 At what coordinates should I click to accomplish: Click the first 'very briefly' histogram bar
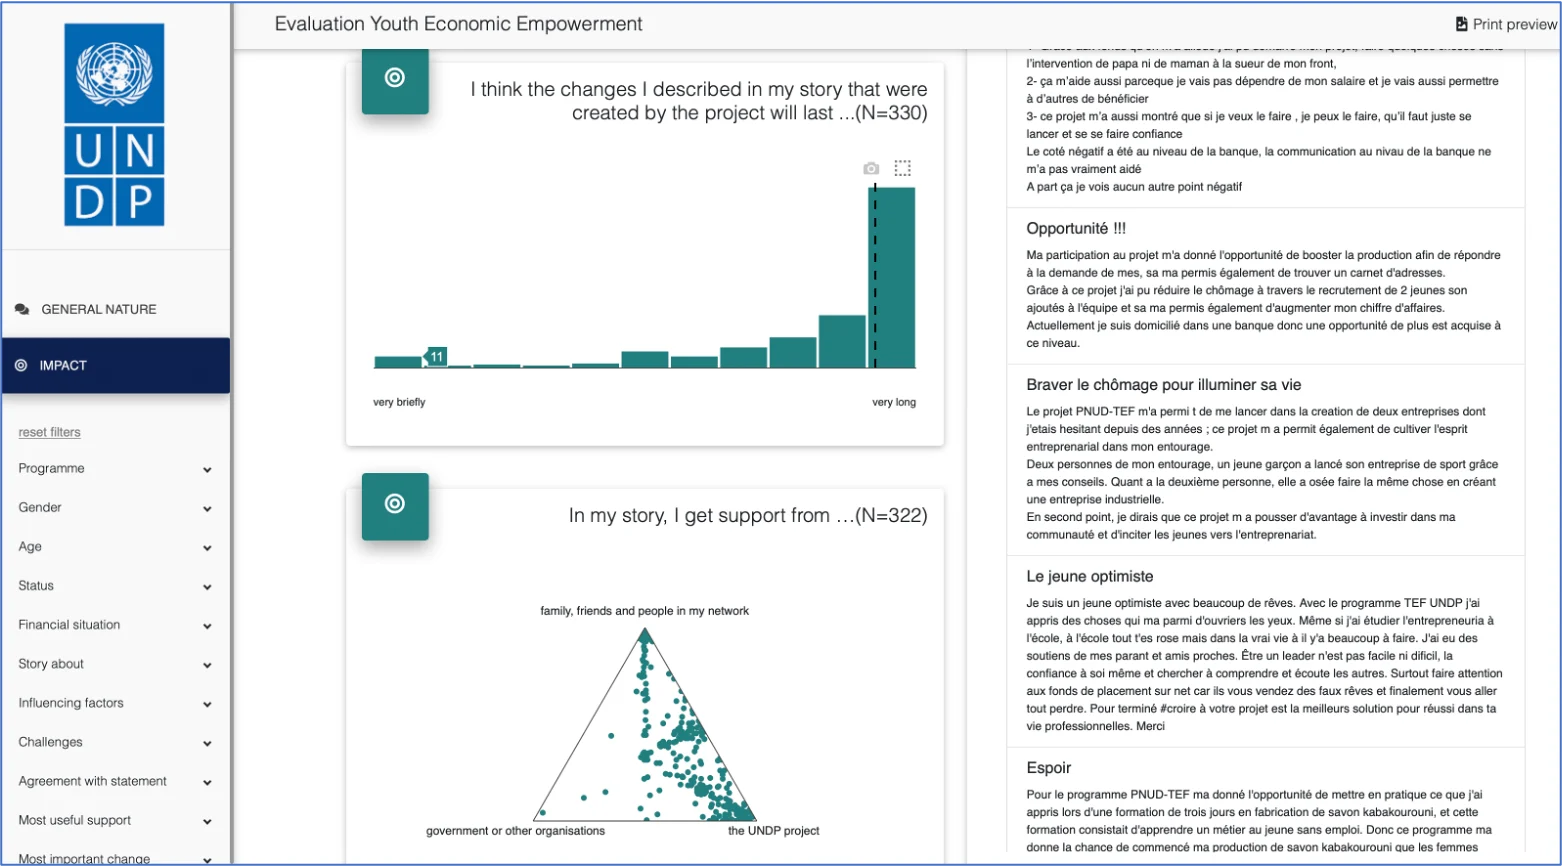click(x=398, y=362)
